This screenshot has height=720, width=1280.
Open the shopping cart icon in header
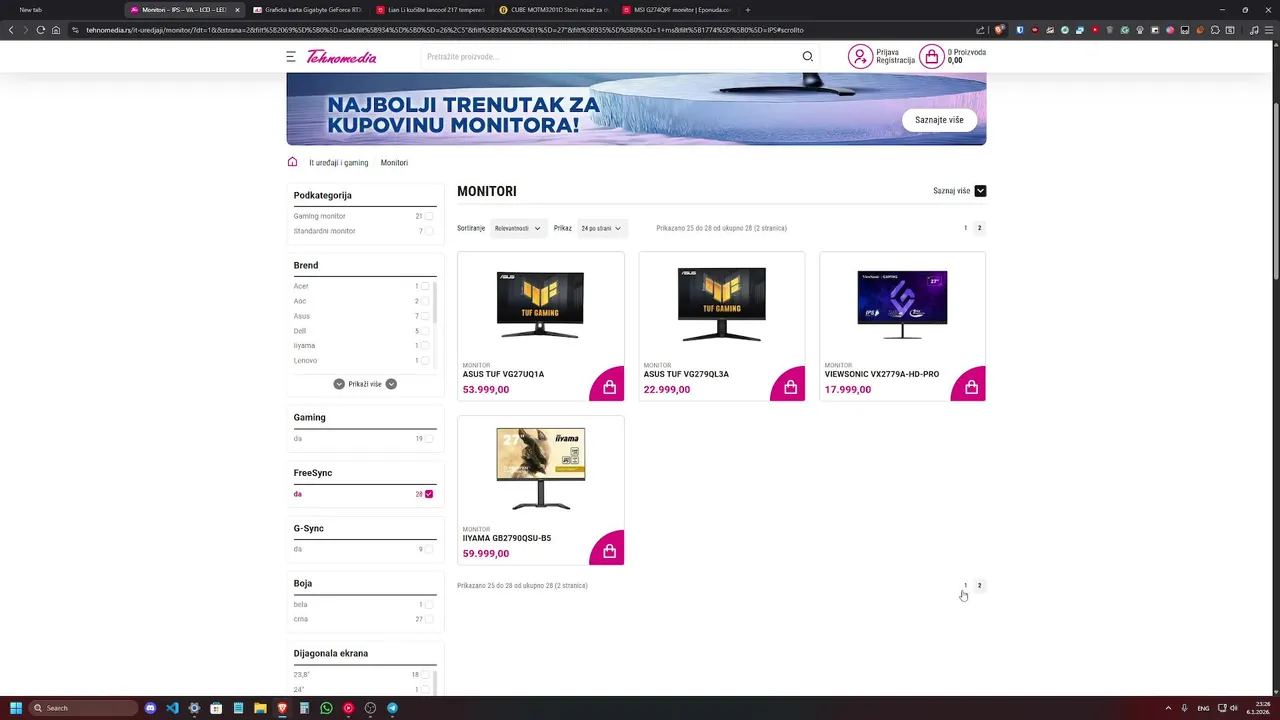932,57
